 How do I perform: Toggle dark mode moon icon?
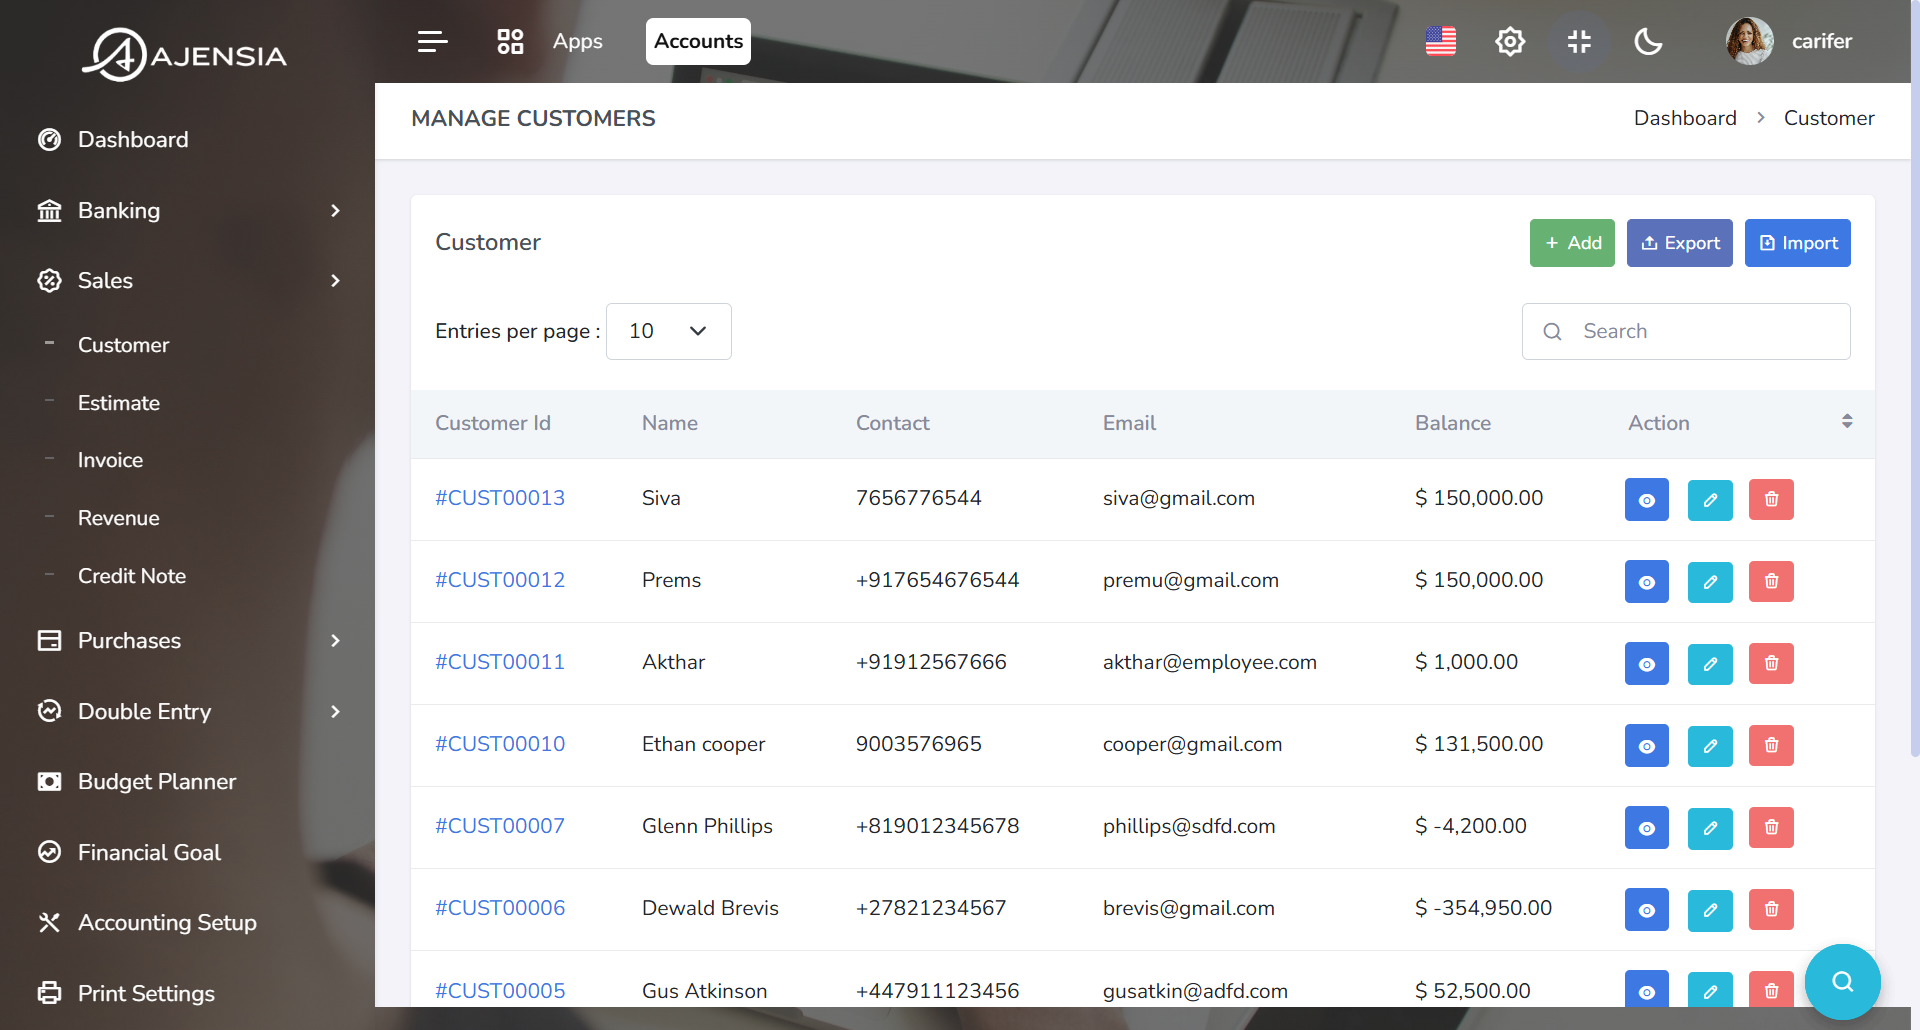coord(1648,41)
